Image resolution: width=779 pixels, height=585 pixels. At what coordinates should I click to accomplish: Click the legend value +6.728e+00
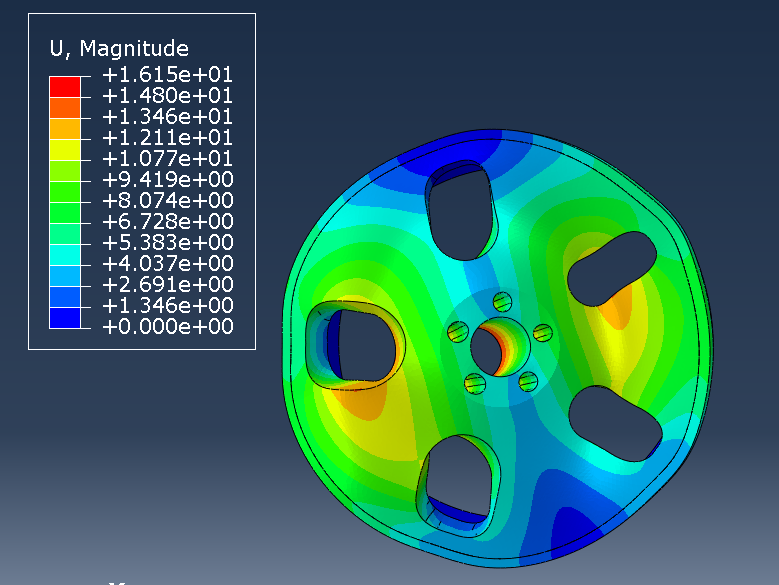tap(167, 221)
